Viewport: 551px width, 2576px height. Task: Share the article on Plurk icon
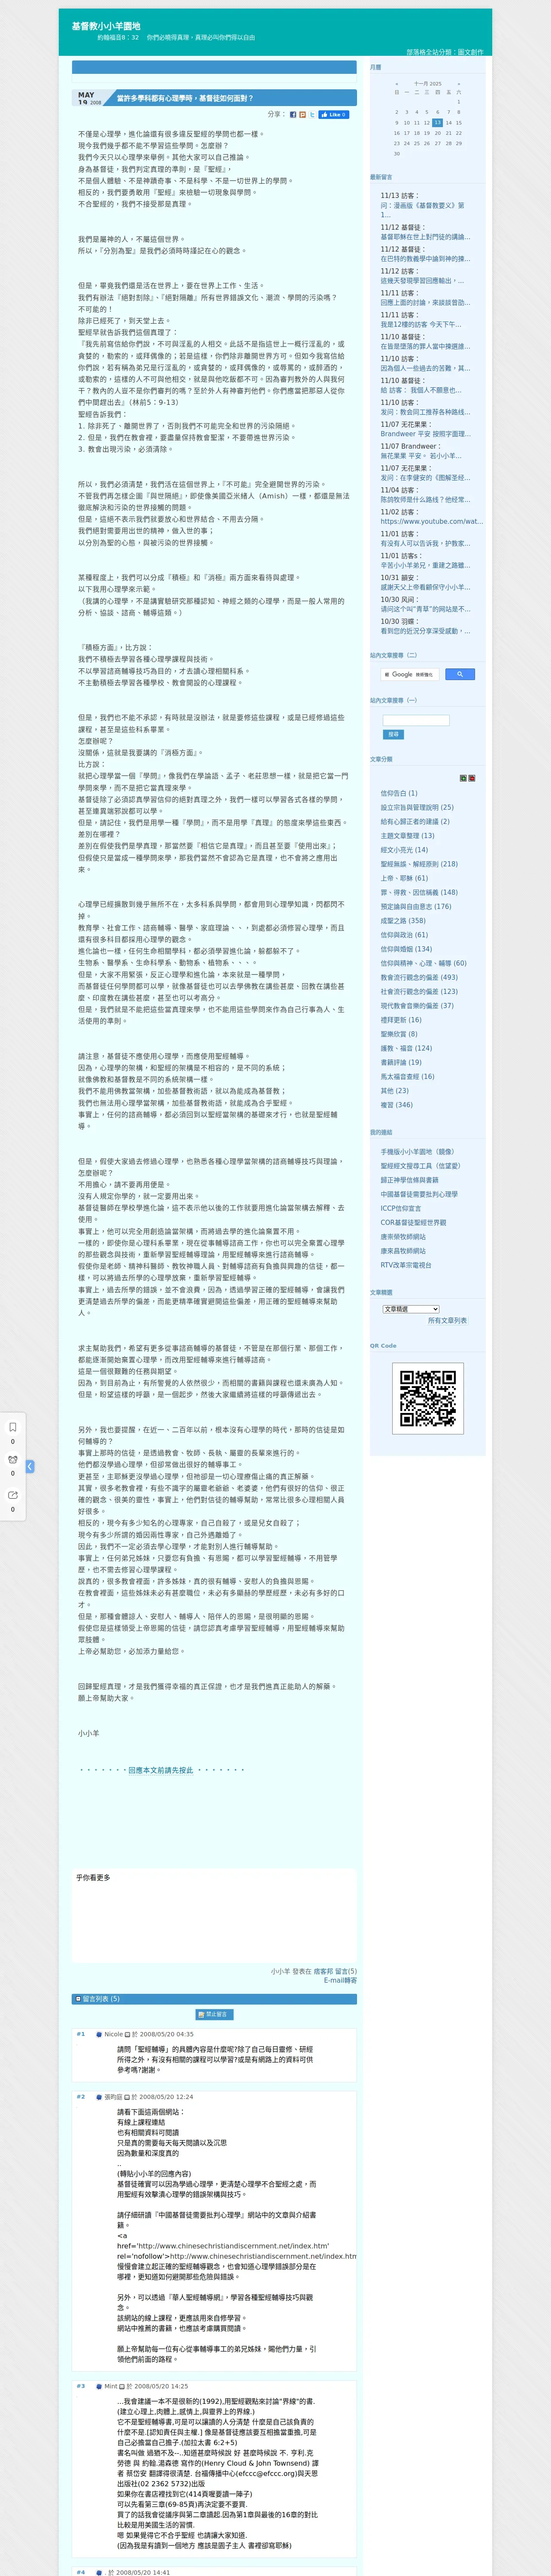303,115
